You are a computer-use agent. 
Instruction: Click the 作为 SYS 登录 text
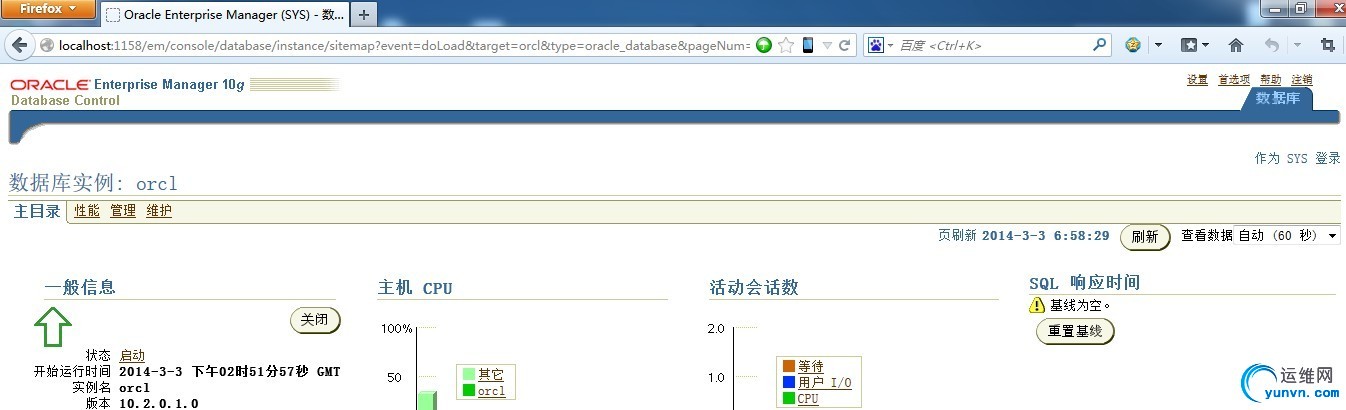pyautogui.click(x=1297, y=158)
